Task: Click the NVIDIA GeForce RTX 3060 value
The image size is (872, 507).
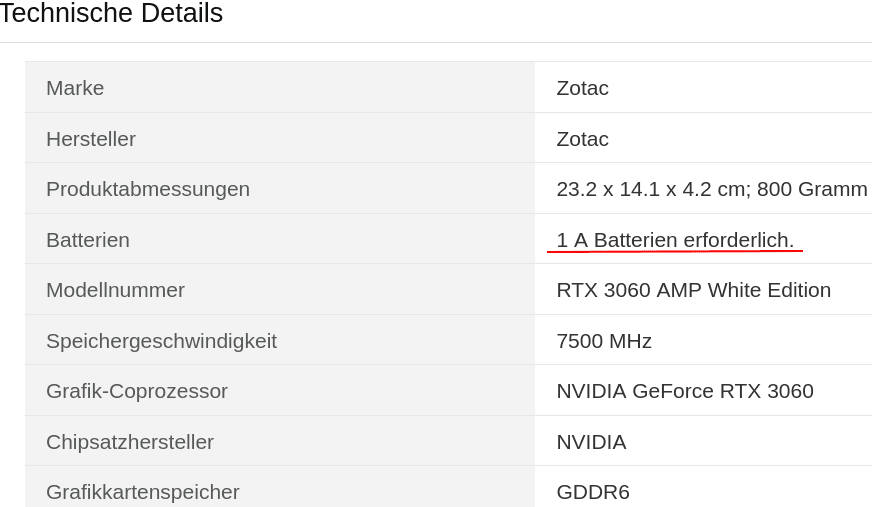Action: point(685,391)
